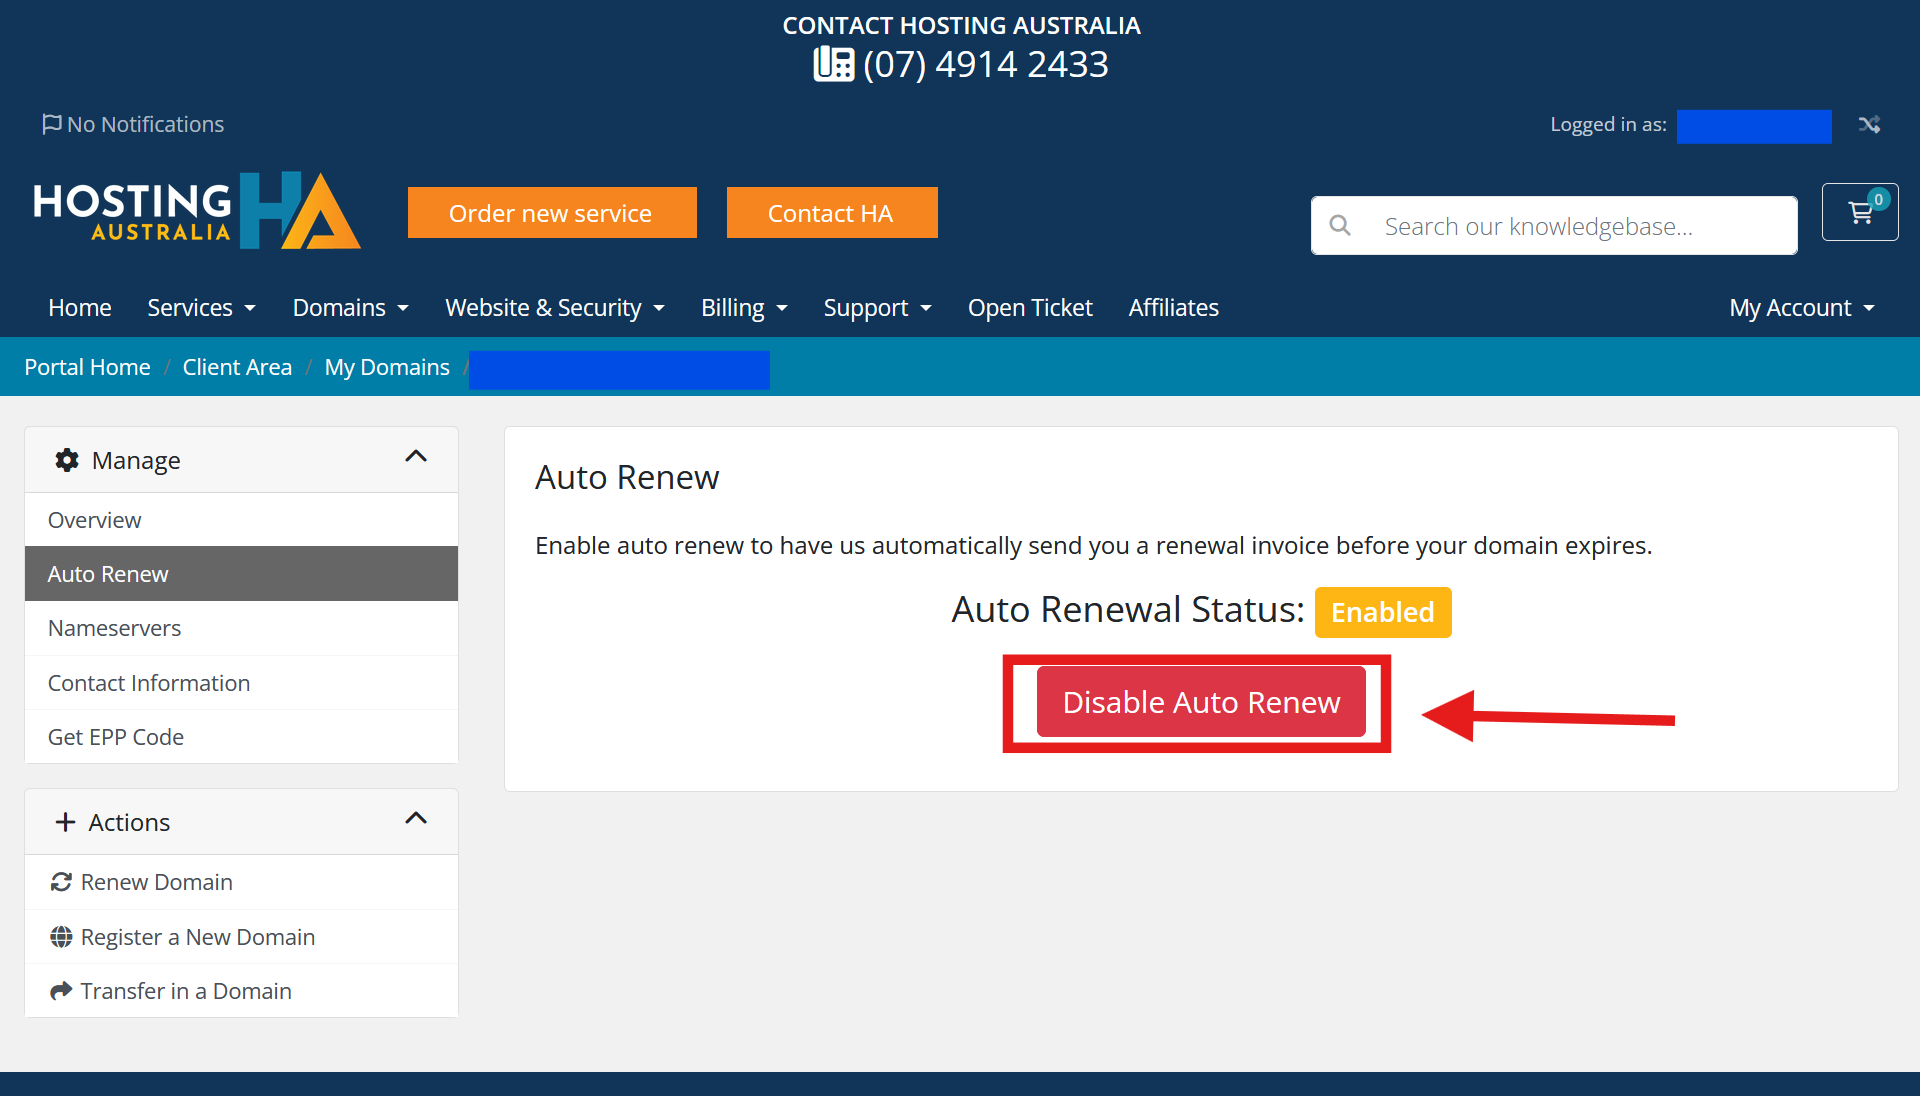Expand the Domains dropdown menu

(x=351, y=308)
